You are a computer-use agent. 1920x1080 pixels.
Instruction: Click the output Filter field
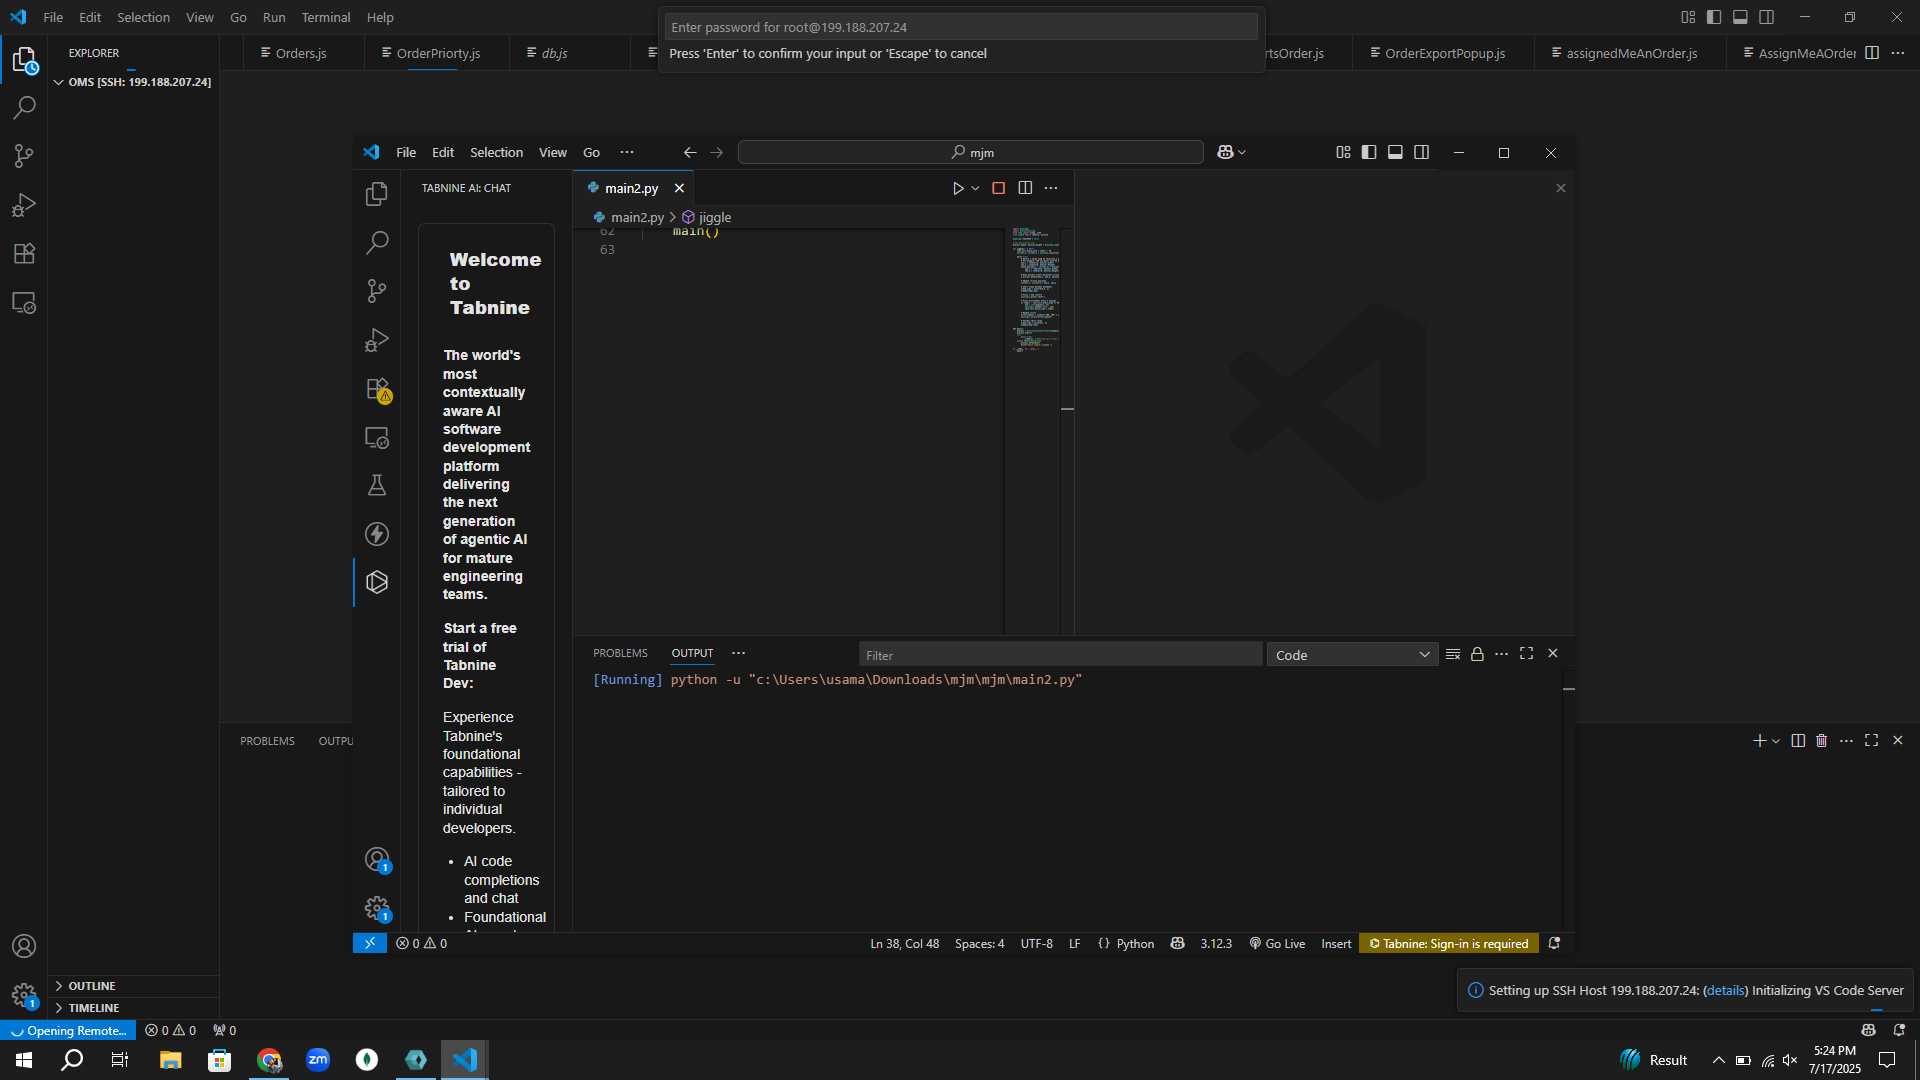1060,655
